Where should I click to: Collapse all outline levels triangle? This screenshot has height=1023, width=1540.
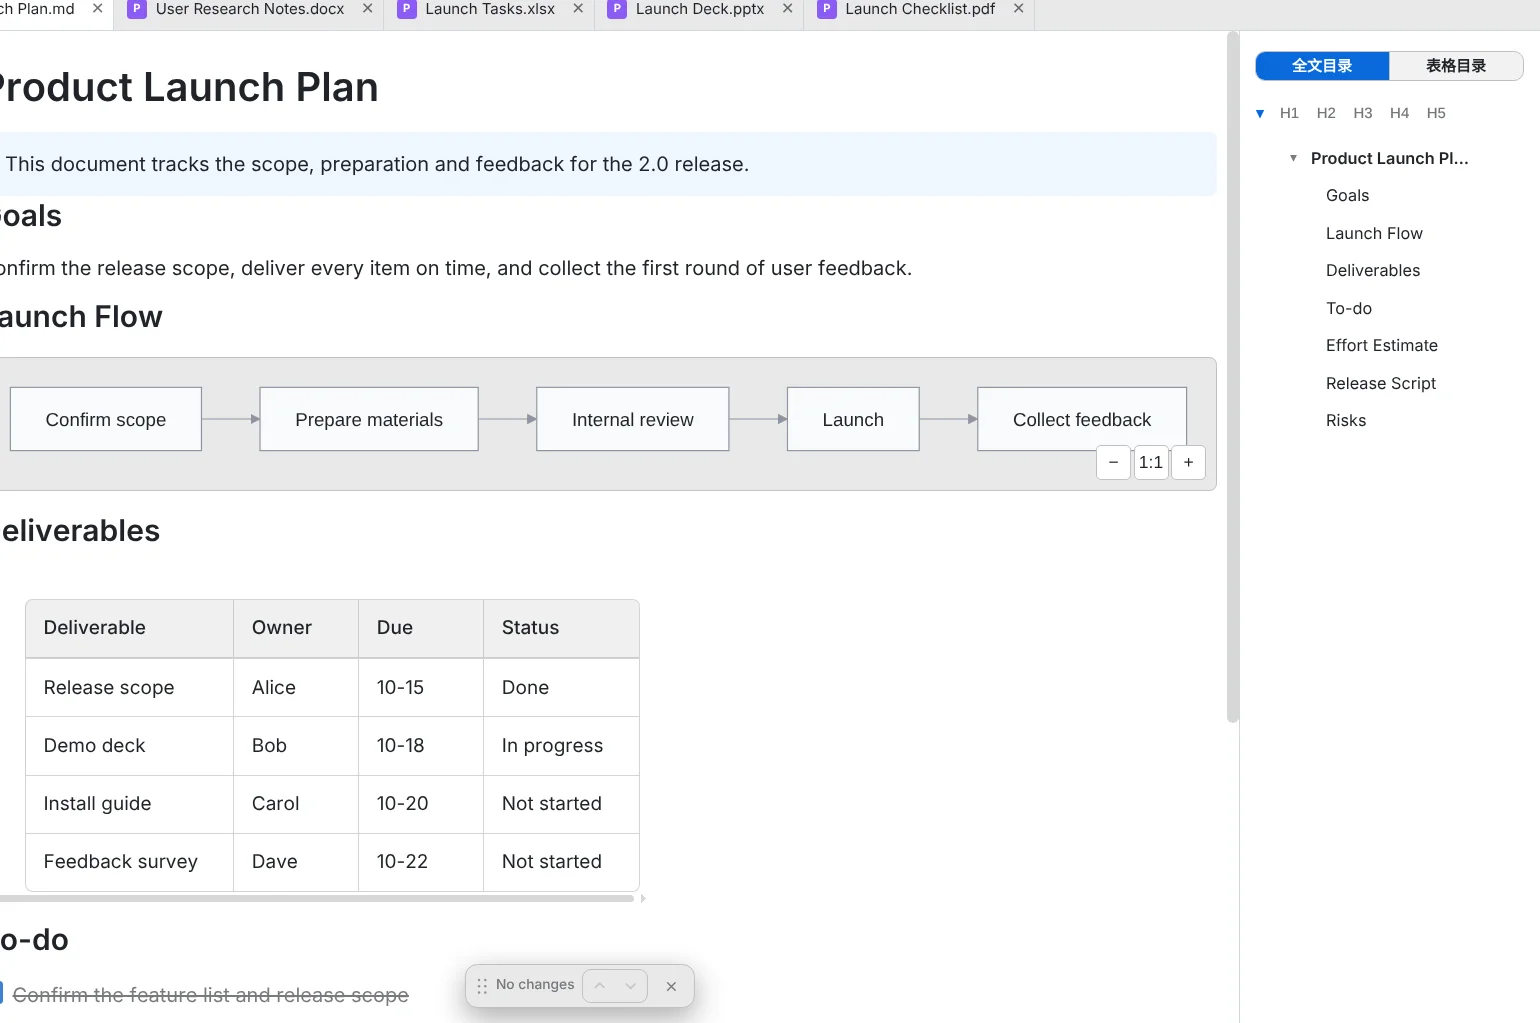[x=1260, y=114]
